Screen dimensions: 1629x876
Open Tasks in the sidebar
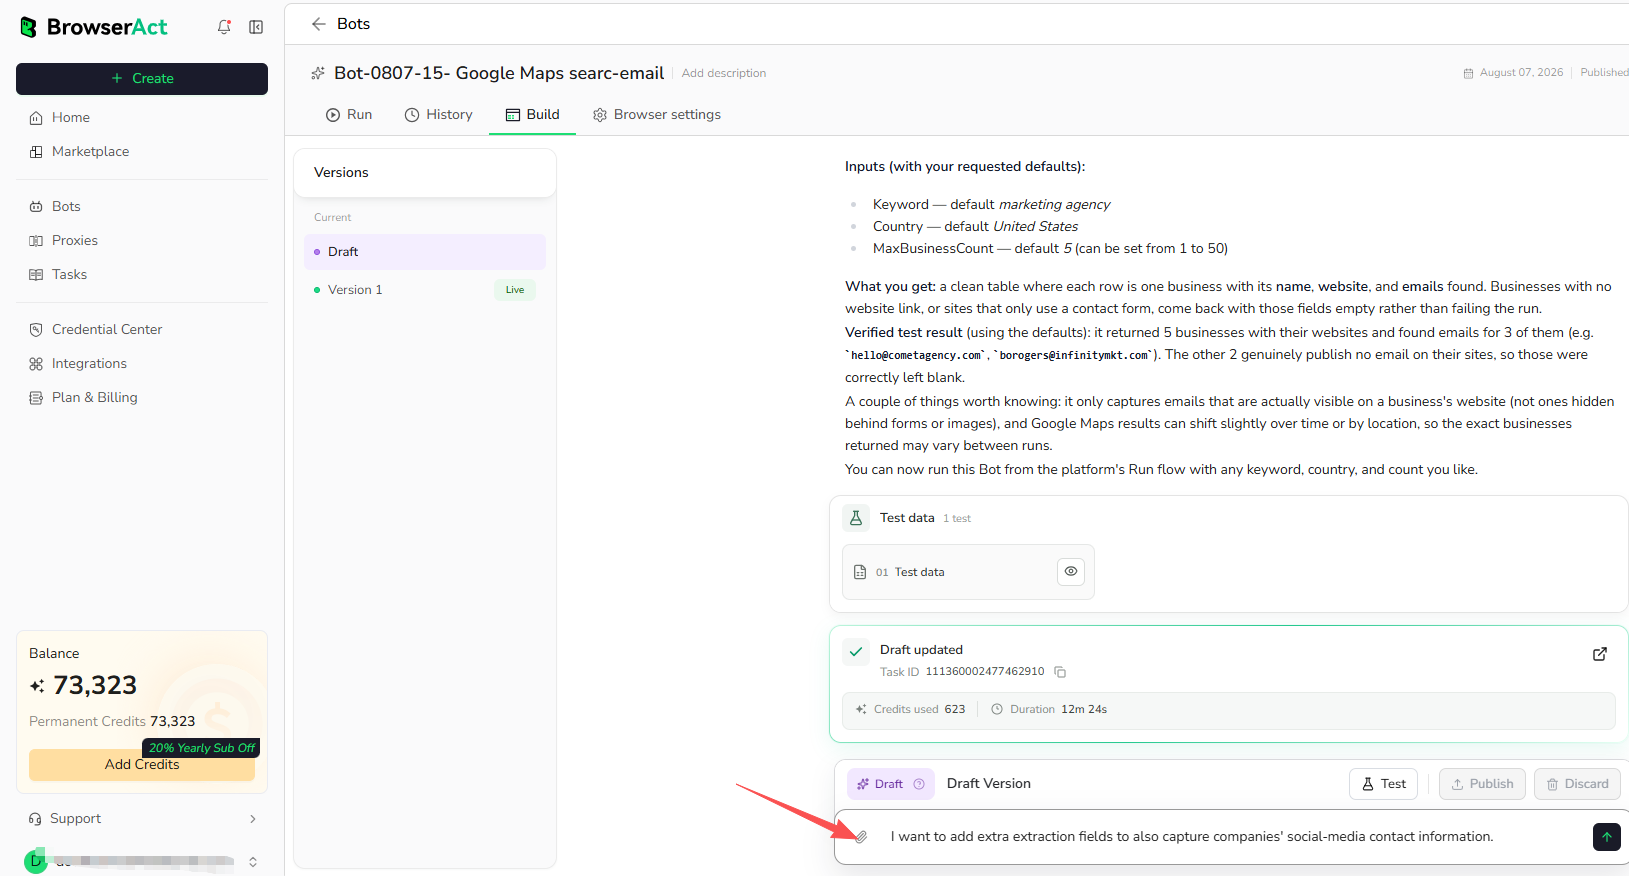coord(142,275)
